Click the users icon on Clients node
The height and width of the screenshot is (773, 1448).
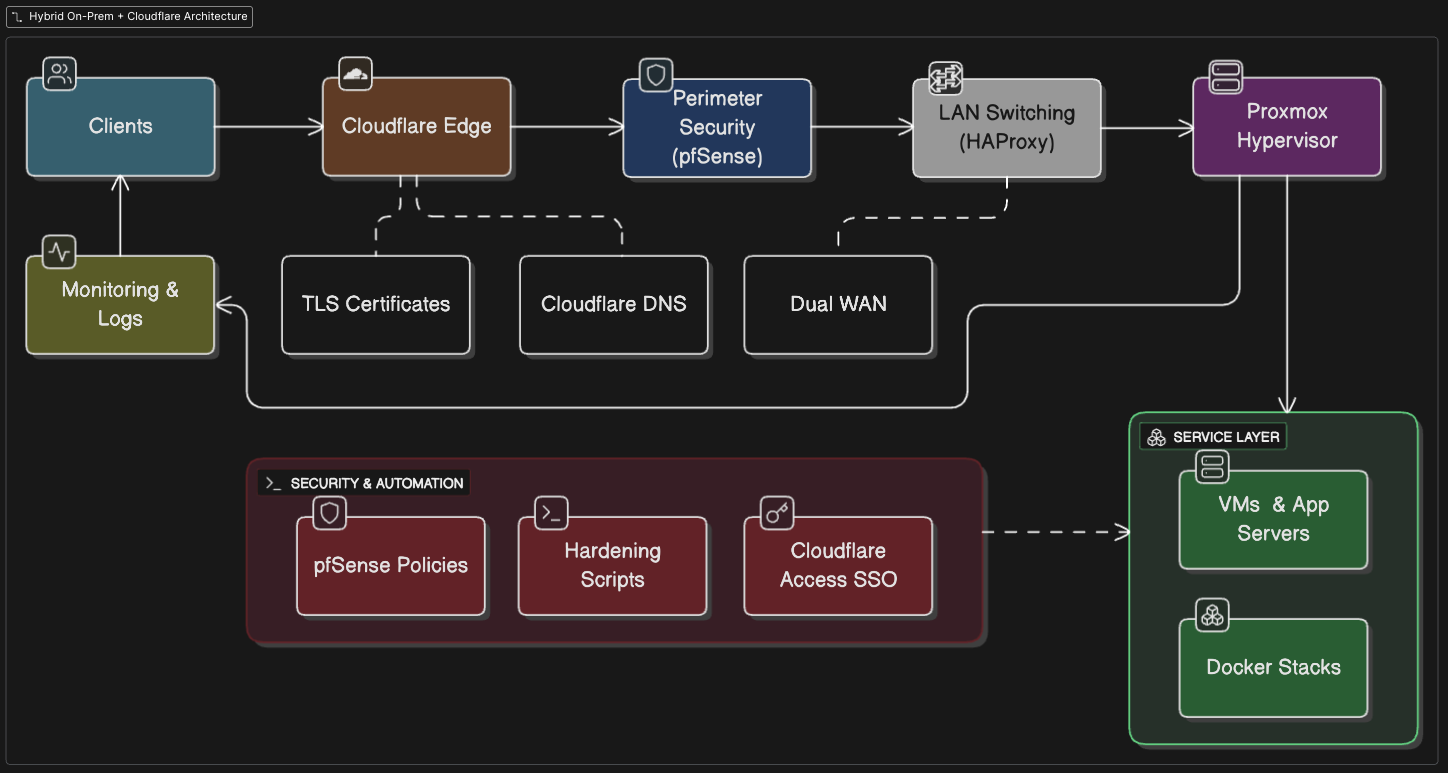(60, 74)
